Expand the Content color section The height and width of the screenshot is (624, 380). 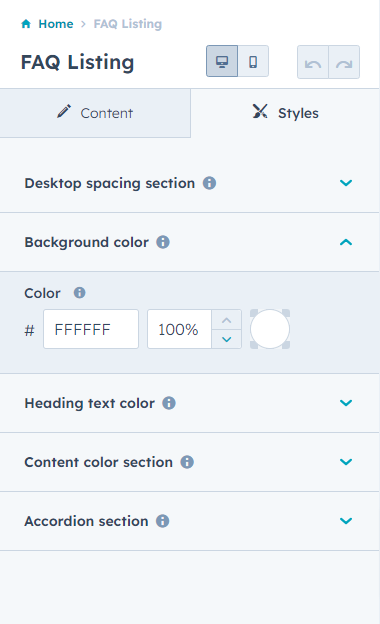(346, 462)
